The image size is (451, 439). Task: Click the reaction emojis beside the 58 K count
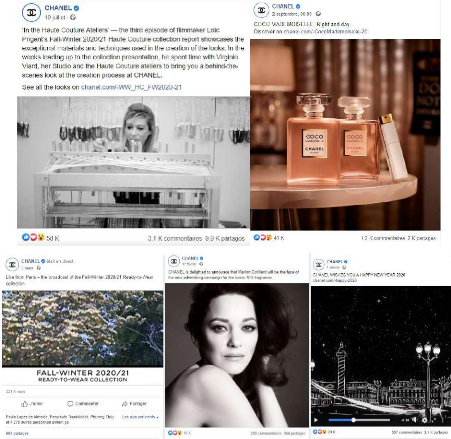[33, 237]
